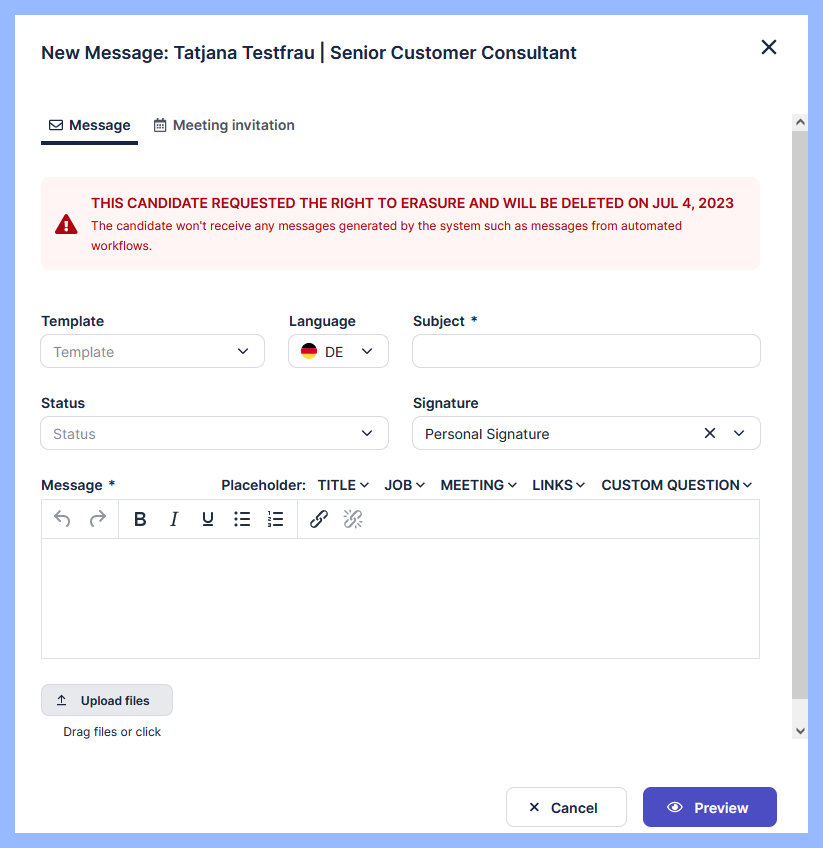Insert a numbered list
Viewport: 823px width, 848px height.
(276, 519)
